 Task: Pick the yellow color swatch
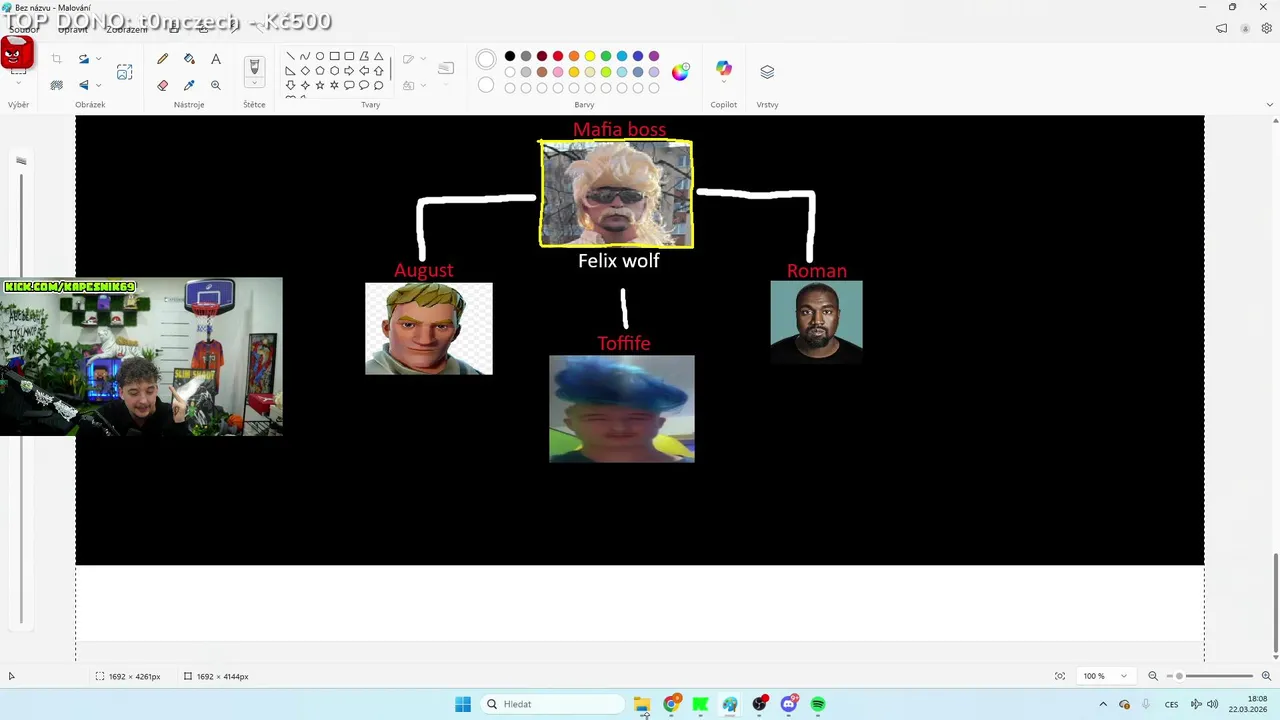[x=590, y=56]
